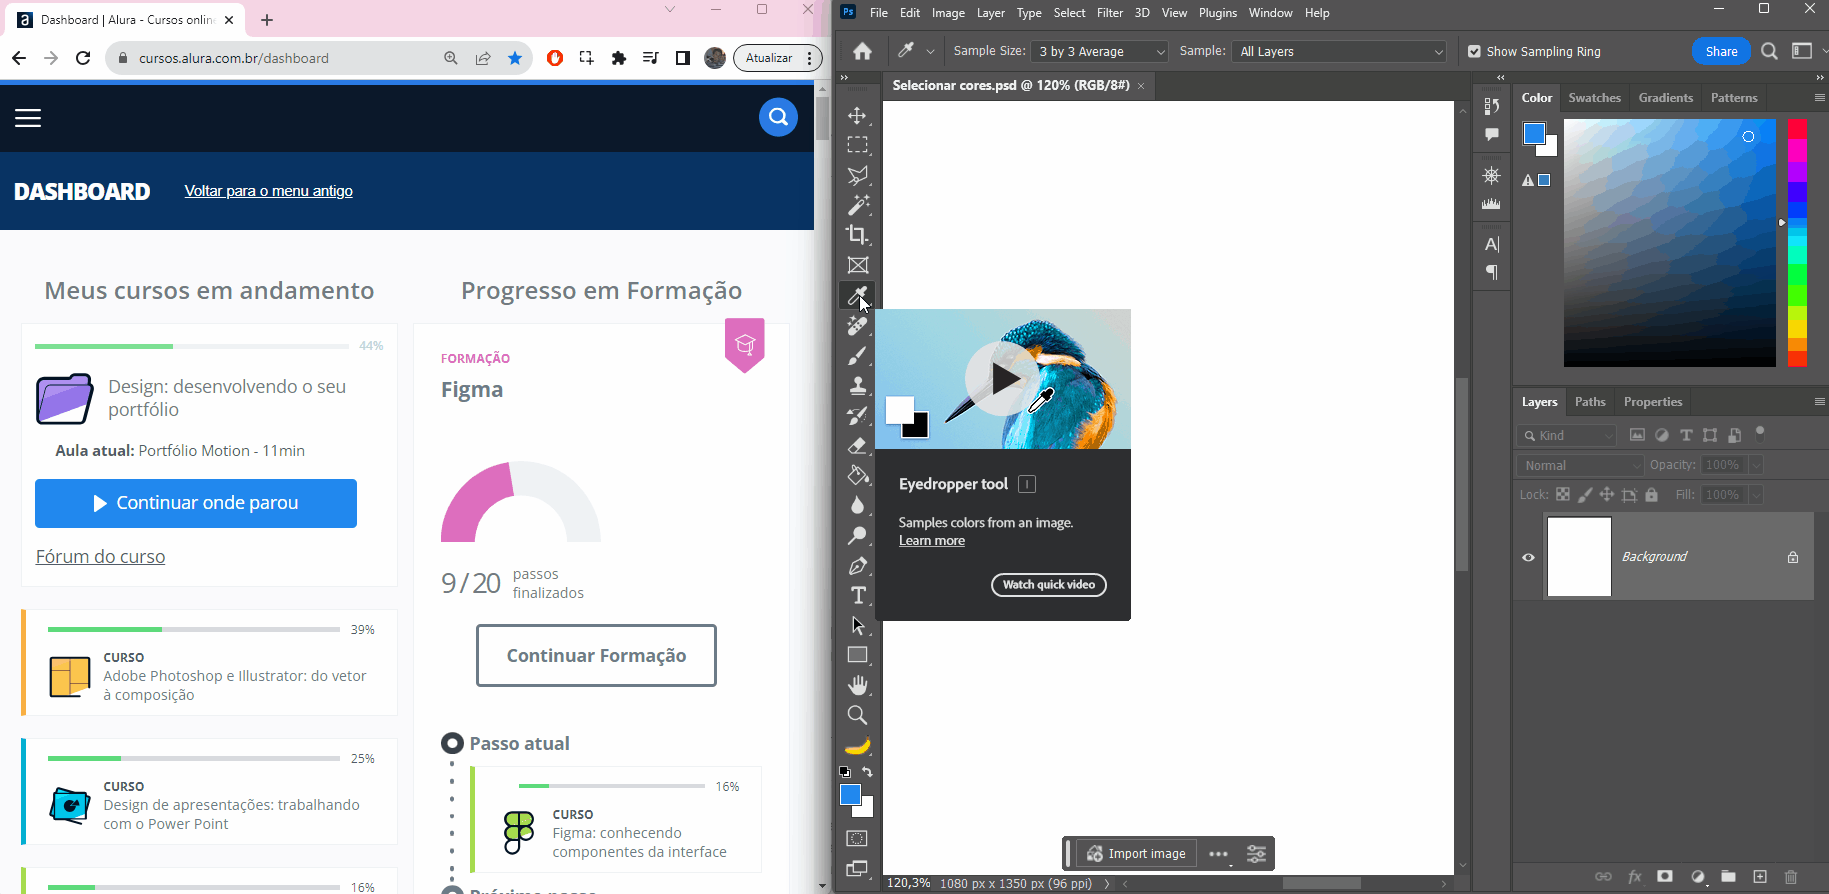Switch to the Gradients tab
The image size is (1829, 894).
pos(1665,97)
